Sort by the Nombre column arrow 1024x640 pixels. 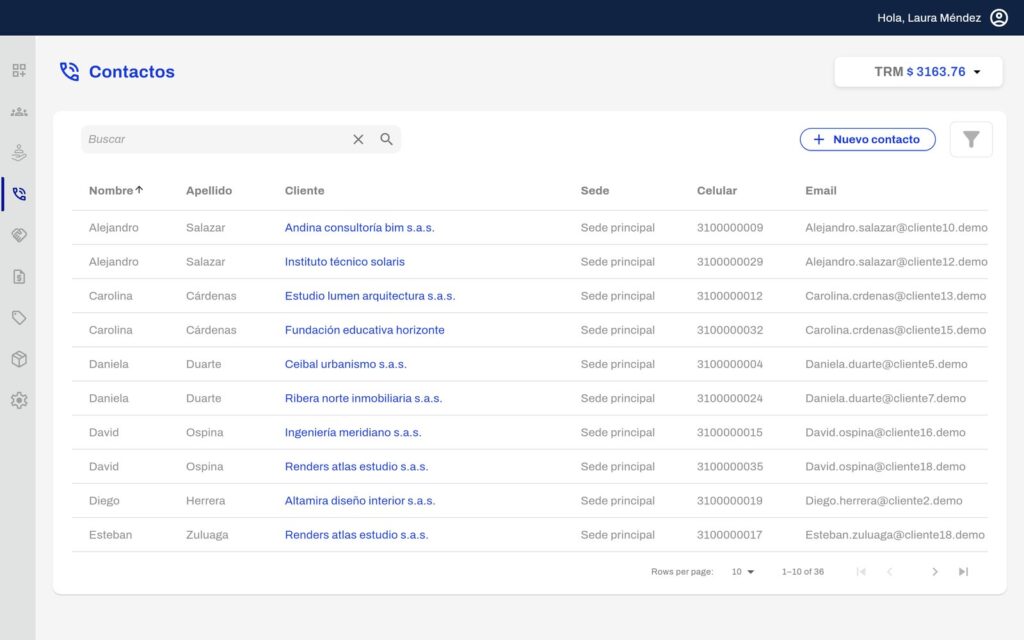point(139,190)
